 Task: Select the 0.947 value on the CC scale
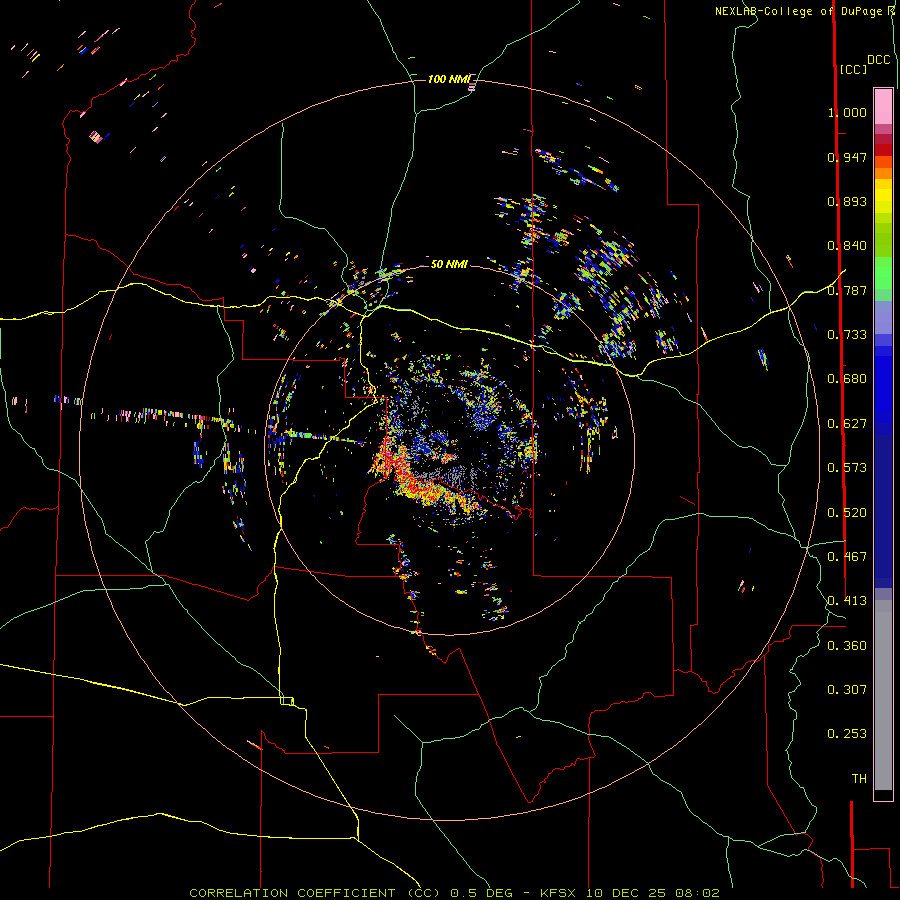(x=847, y=157)
